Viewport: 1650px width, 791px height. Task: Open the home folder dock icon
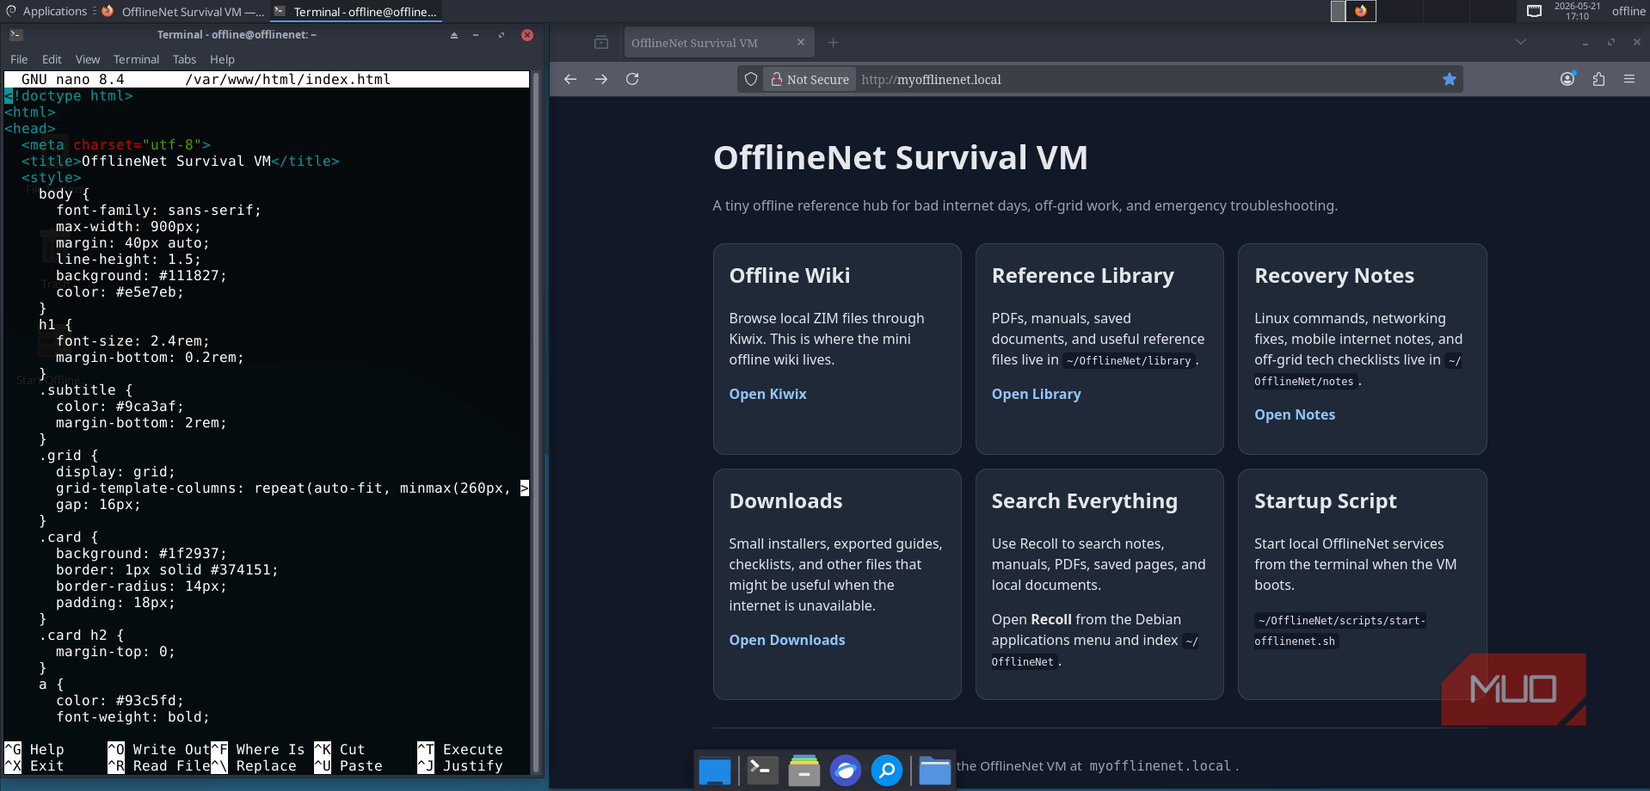(934, 770)
